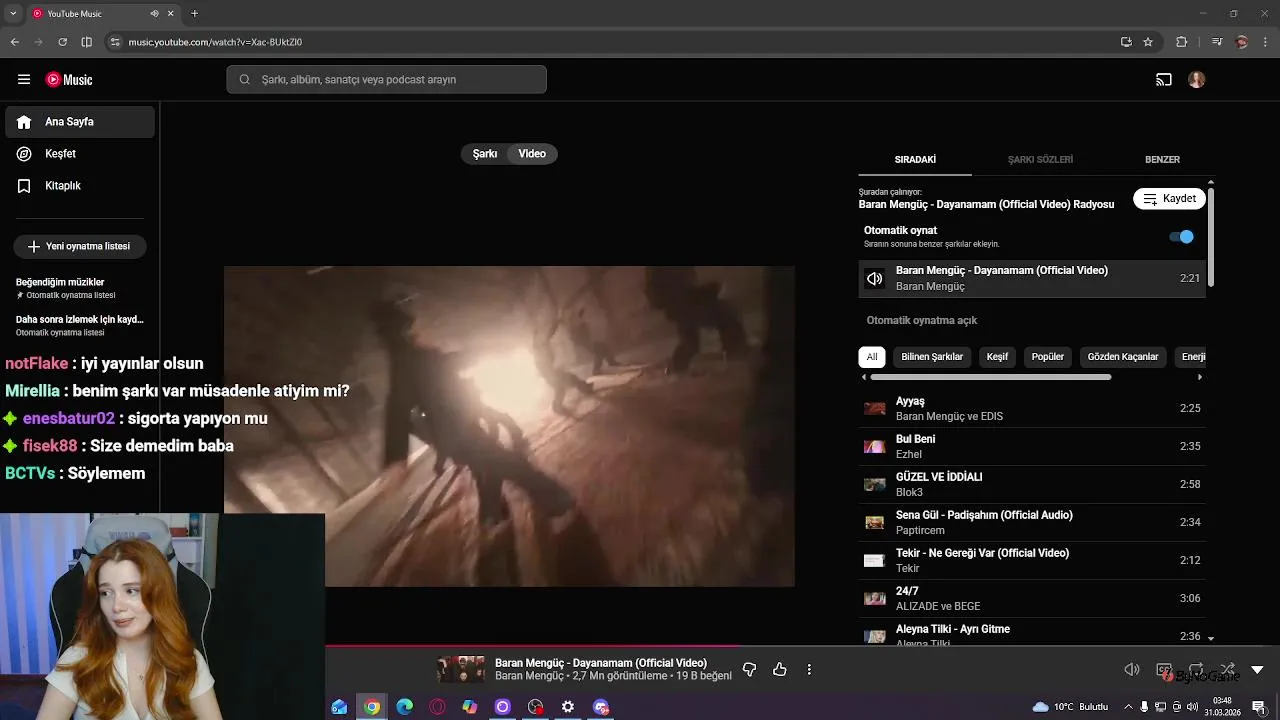The height and width of the screenshot is (720, 1280).
Task: Open the hamburger guide menu
Action: (x=24, y=79)
